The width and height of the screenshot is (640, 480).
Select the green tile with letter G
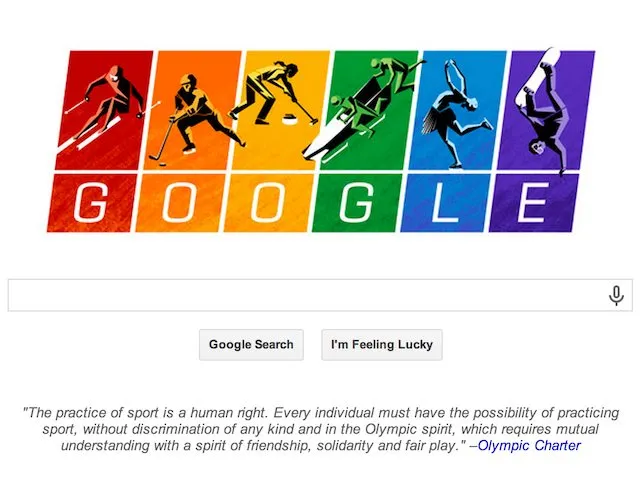coord(357,202)
